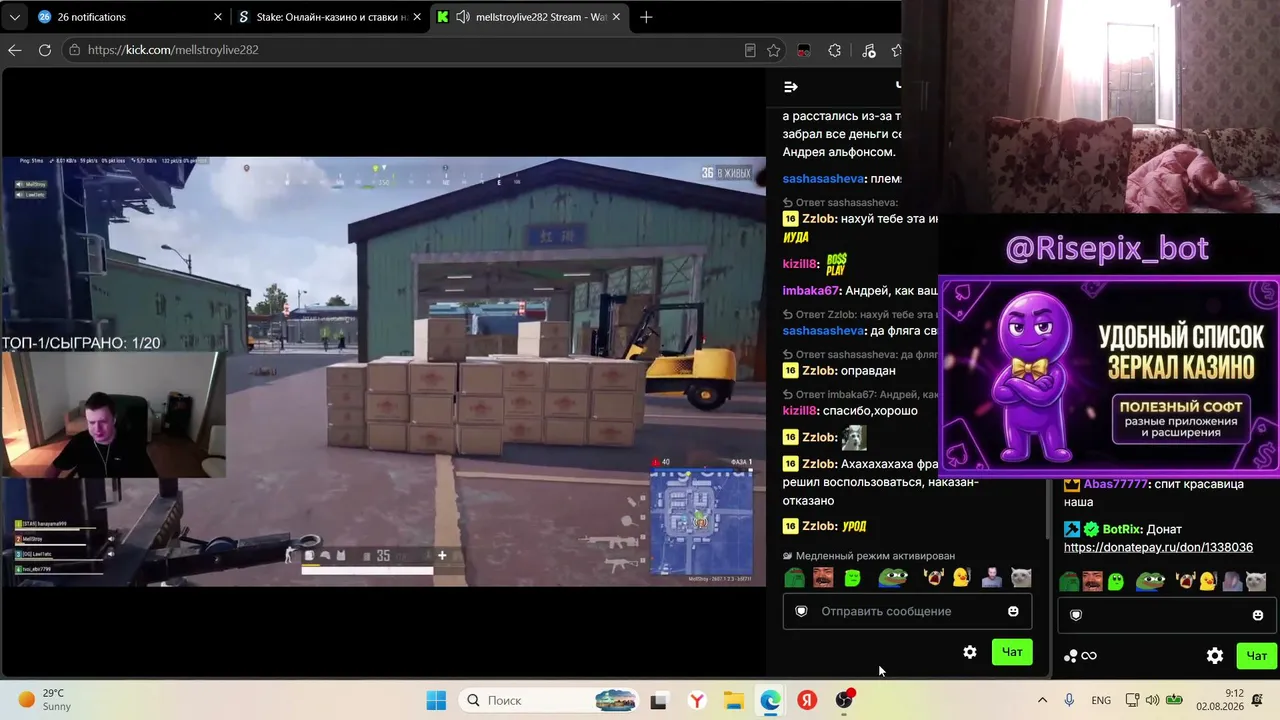
Task: Open File Explorer from the taskbar
Action: click(x=734, y=700)
